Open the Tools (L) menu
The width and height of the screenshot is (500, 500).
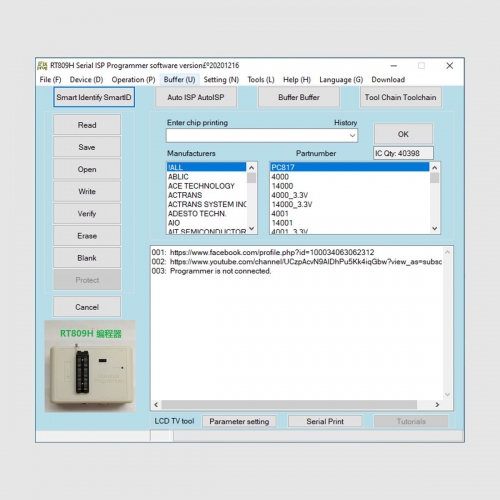click(x=261, y=80)
